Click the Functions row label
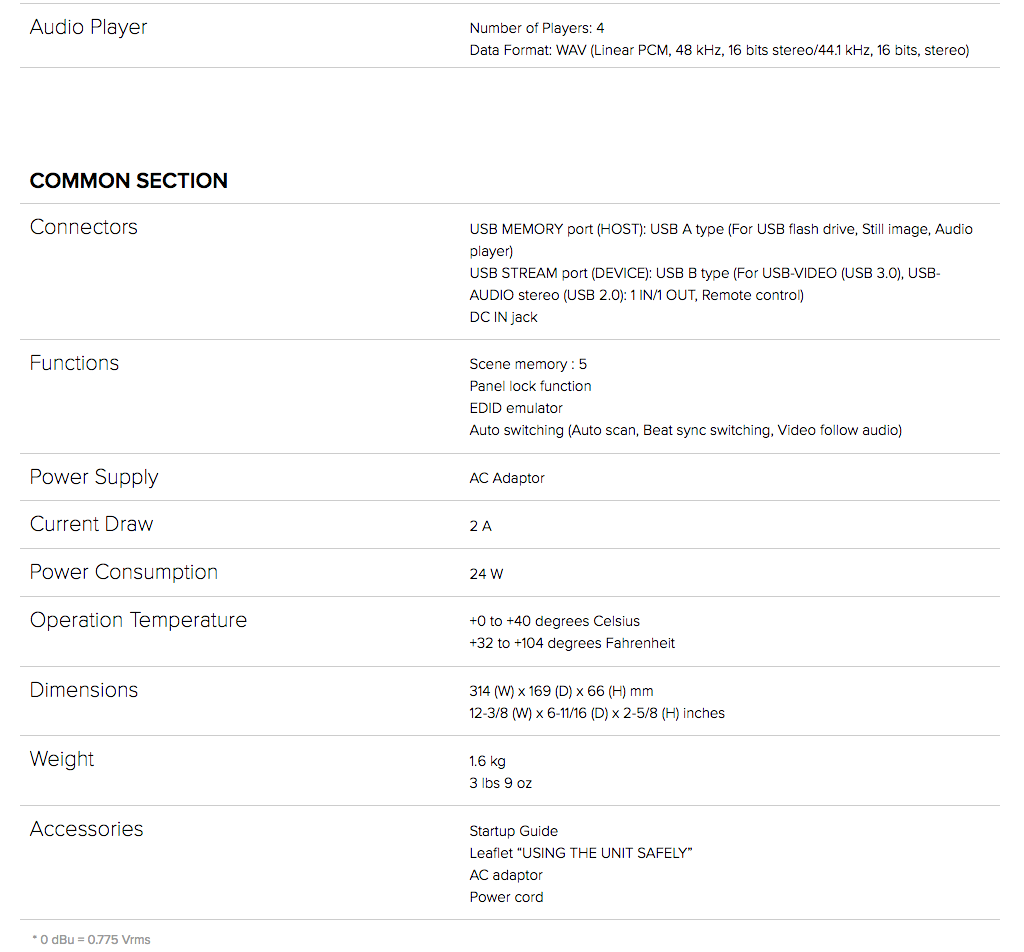The width and height of the screenshot is (1024, 952). [74, 363]
